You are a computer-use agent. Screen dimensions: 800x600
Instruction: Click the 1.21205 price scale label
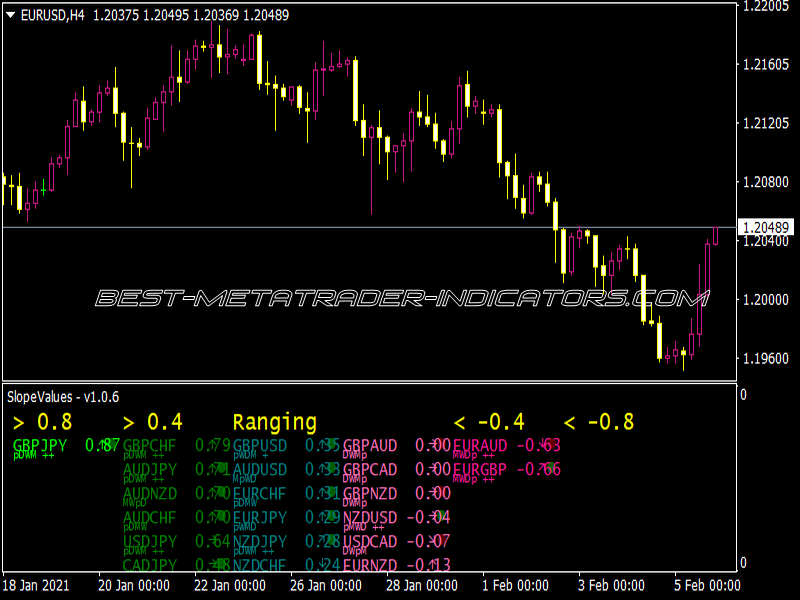(x=766, y=123)
